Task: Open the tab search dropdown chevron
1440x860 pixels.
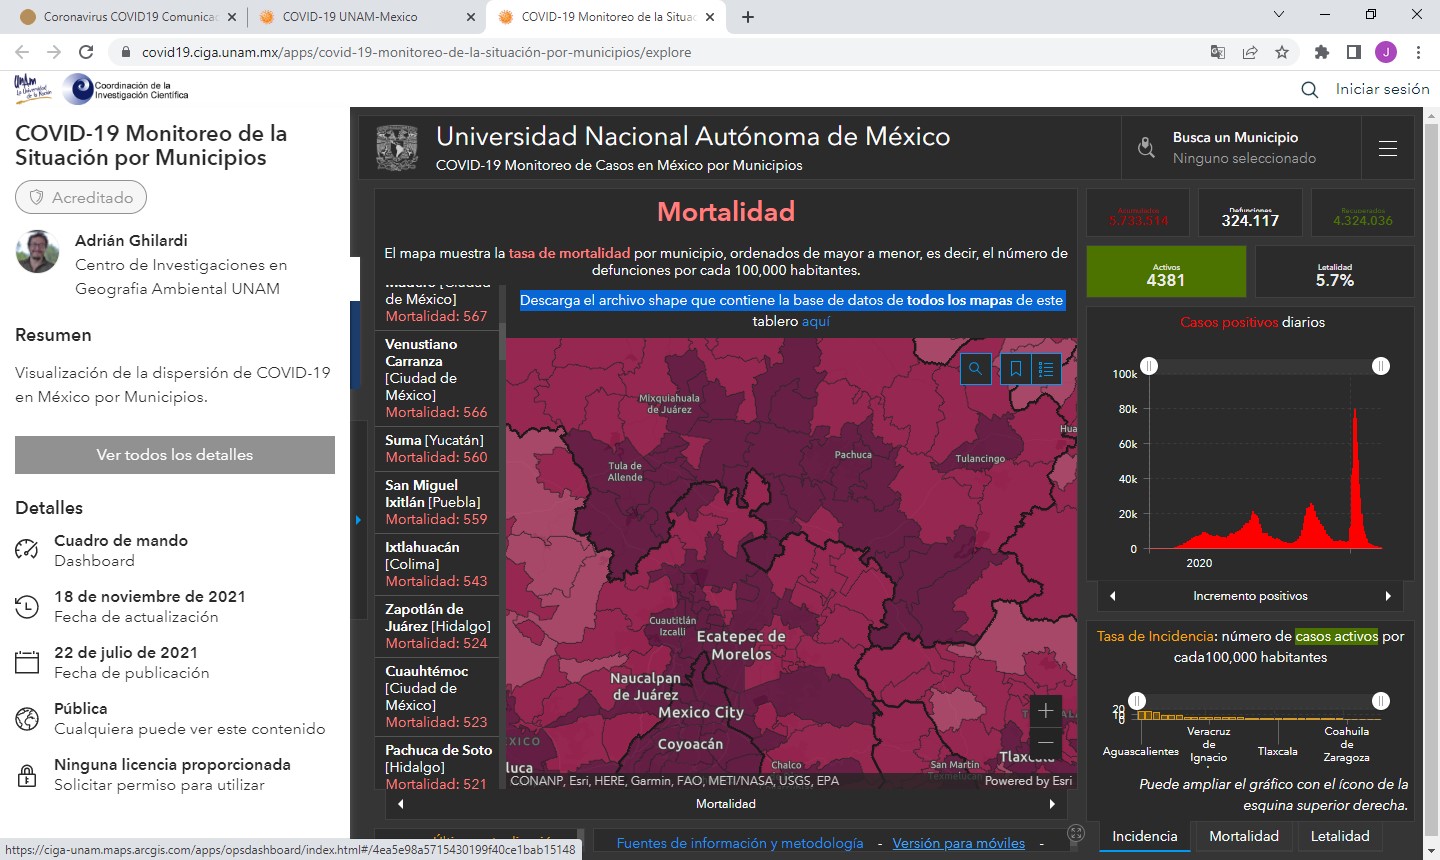Action: click(x=1279, y=15)
